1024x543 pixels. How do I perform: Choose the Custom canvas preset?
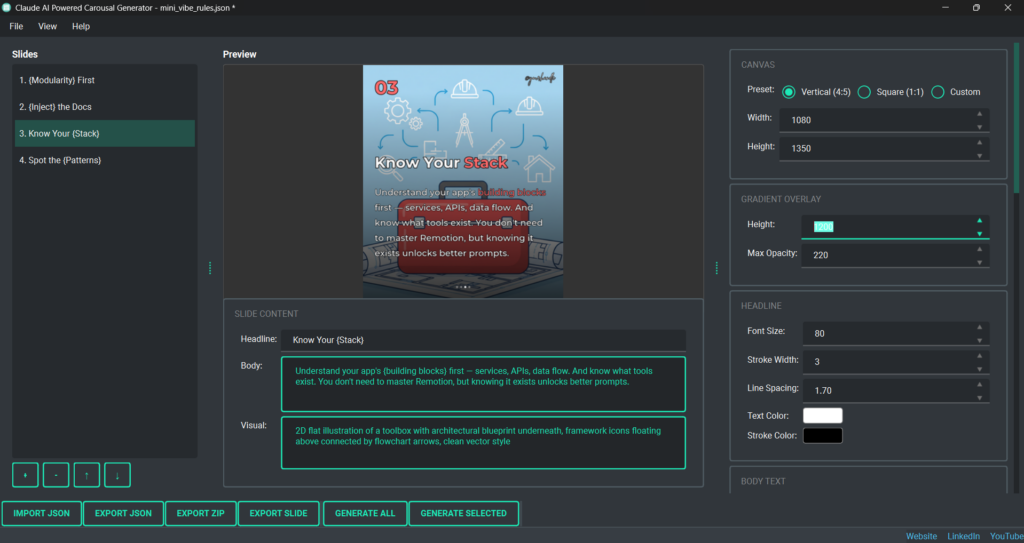(938, 92)
